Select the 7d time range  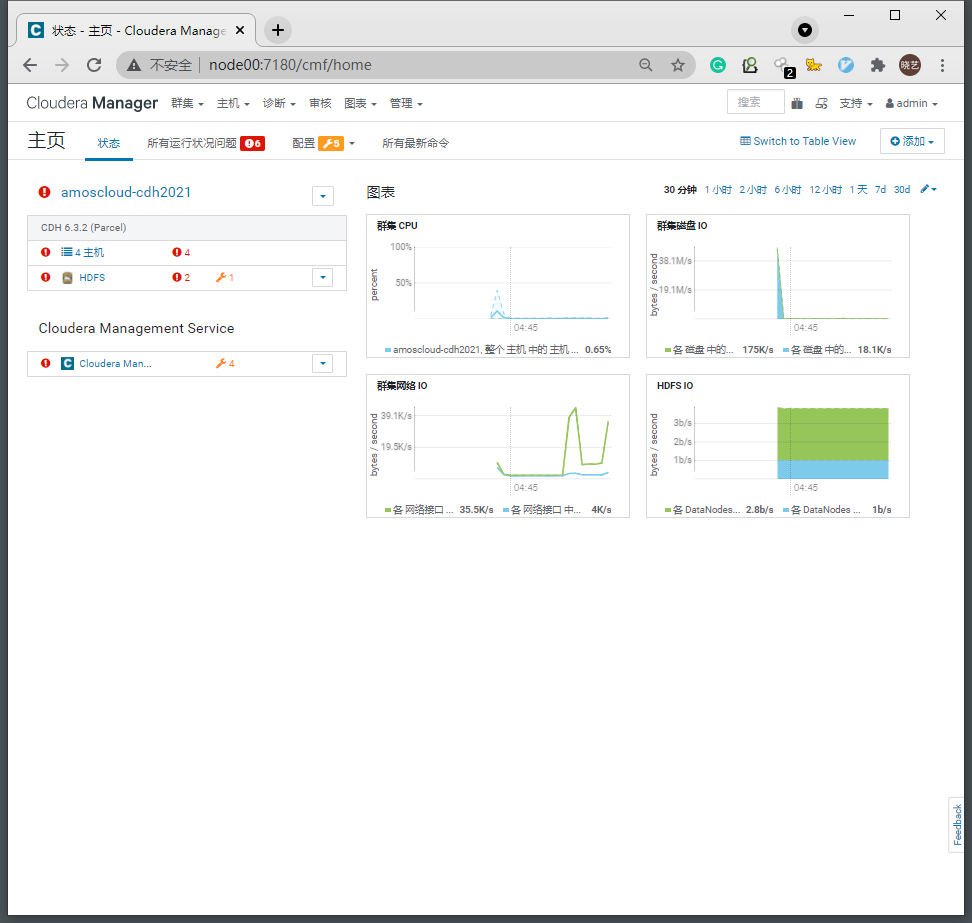click(880, 190)
